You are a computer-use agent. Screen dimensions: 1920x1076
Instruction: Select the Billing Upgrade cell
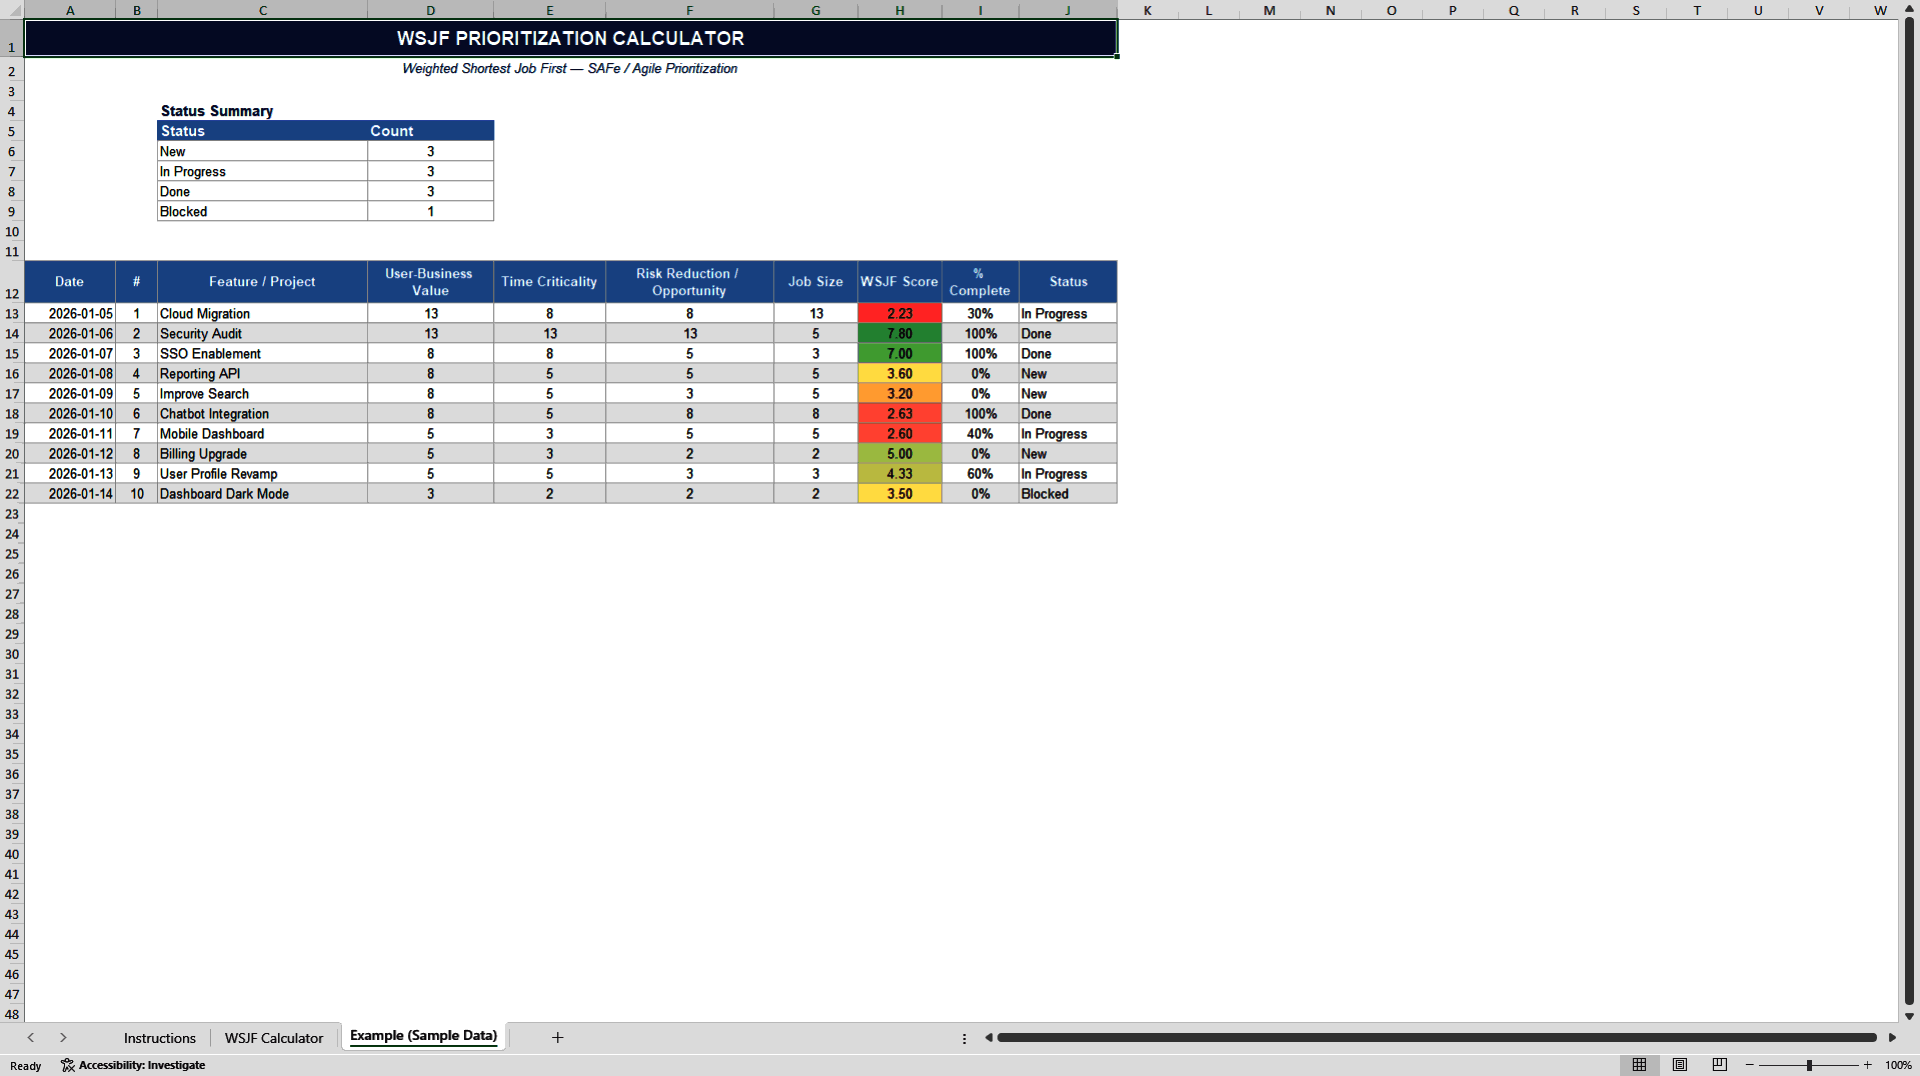pos(262,454)
